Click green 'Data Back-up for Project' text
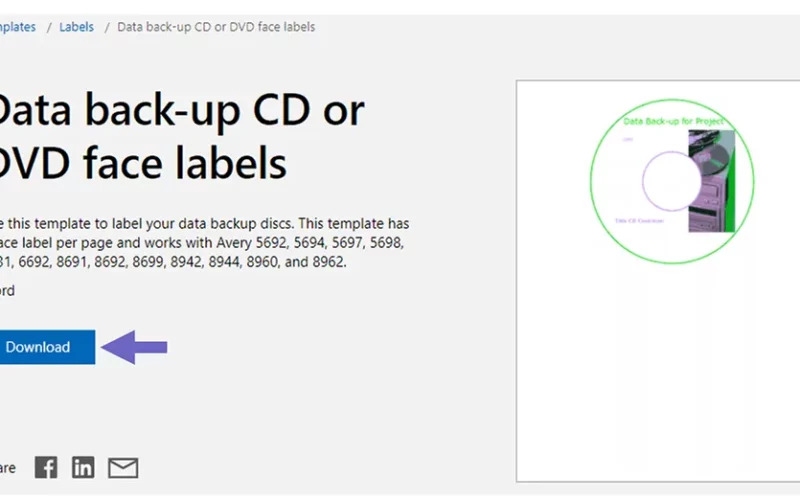Image resolution: width=800 pixels, height=500 pixels. coord(673,121)
